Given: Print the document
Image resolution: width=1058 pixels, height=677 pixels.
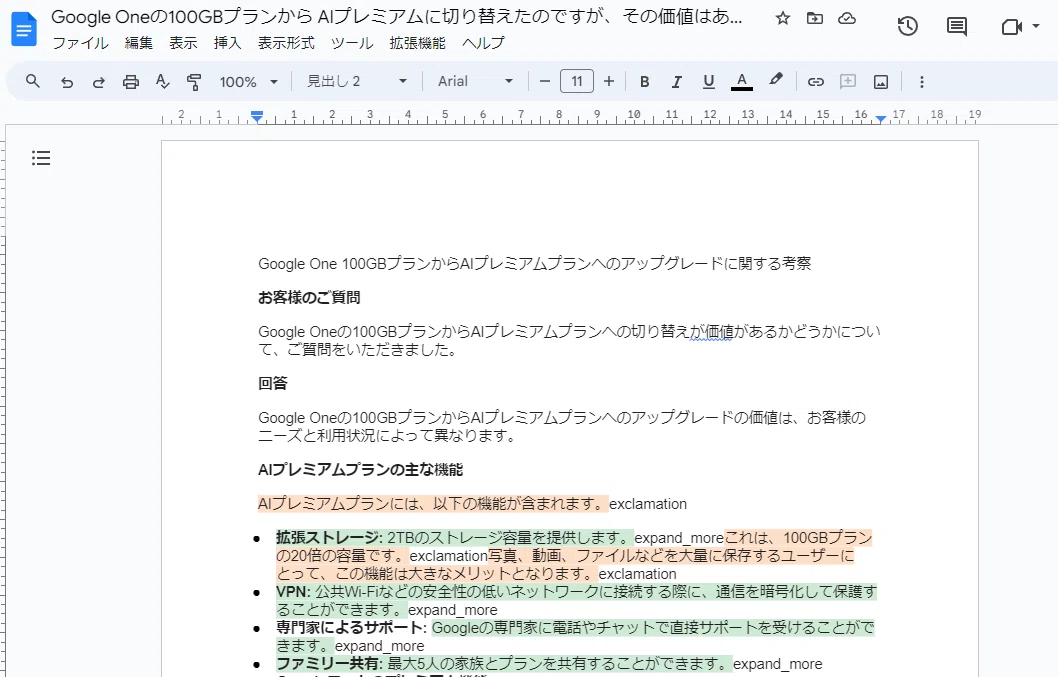Looking at the screenshot, I should 131,82.
